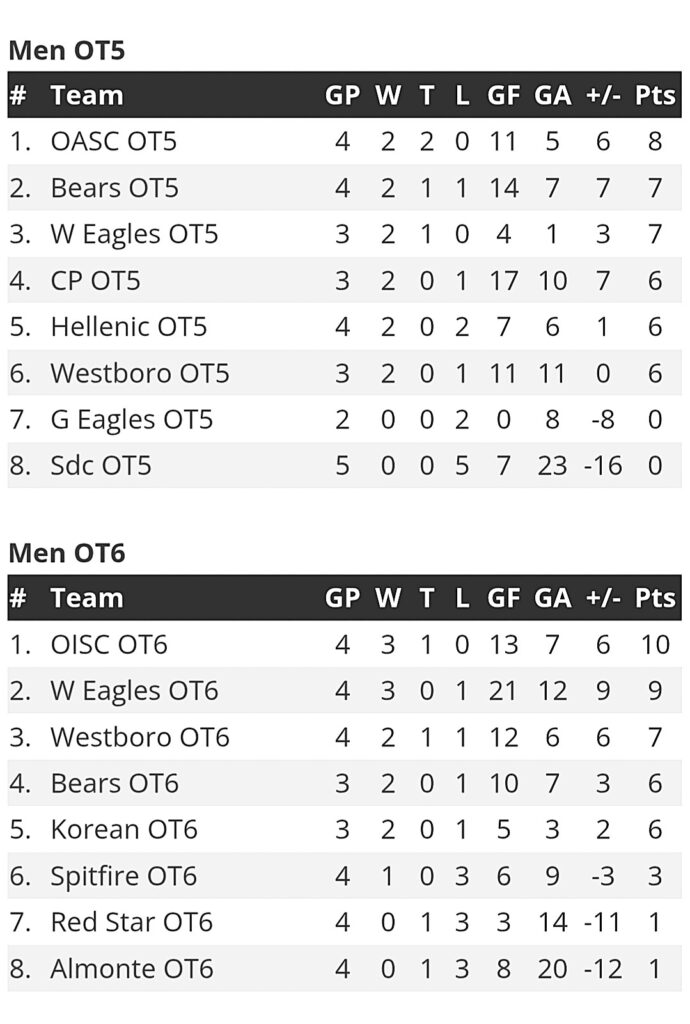Click the Men OT5 division heading
Viewport: 690px width, 1024px height.
(67, 50)
